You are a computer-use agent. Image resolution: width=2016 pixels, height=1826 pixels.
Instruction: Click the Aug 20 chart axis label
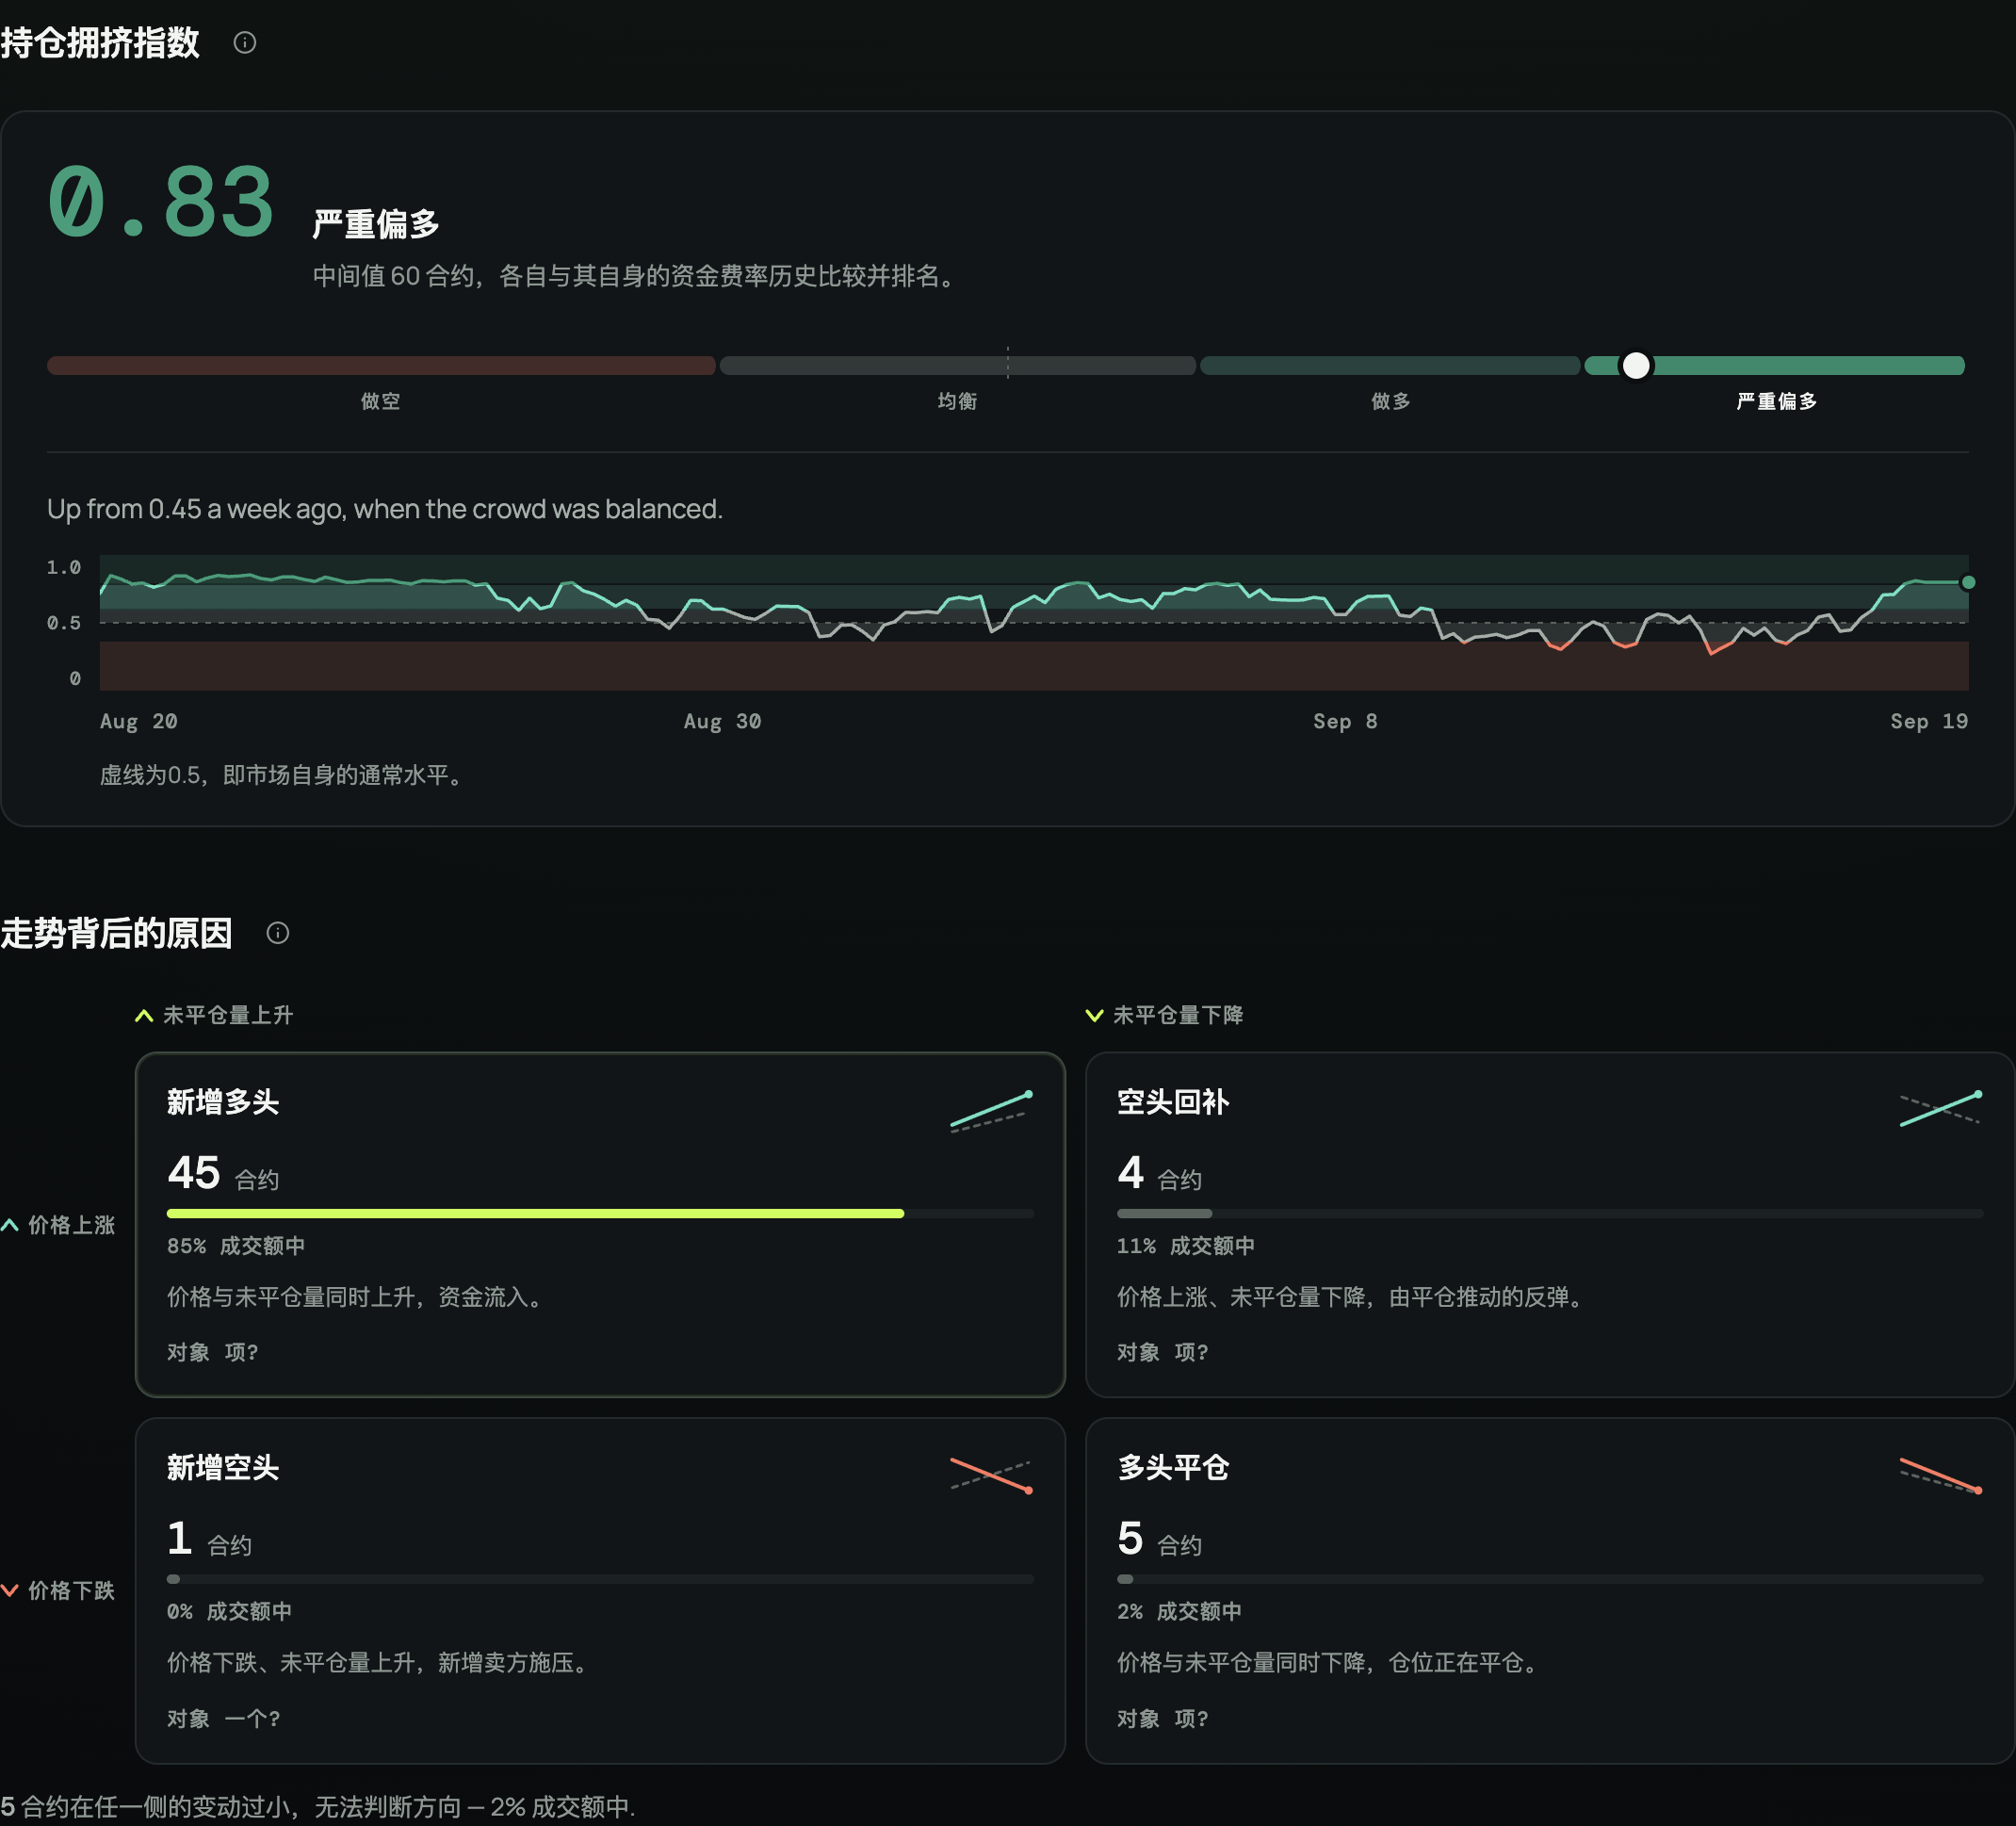[139, 722]
